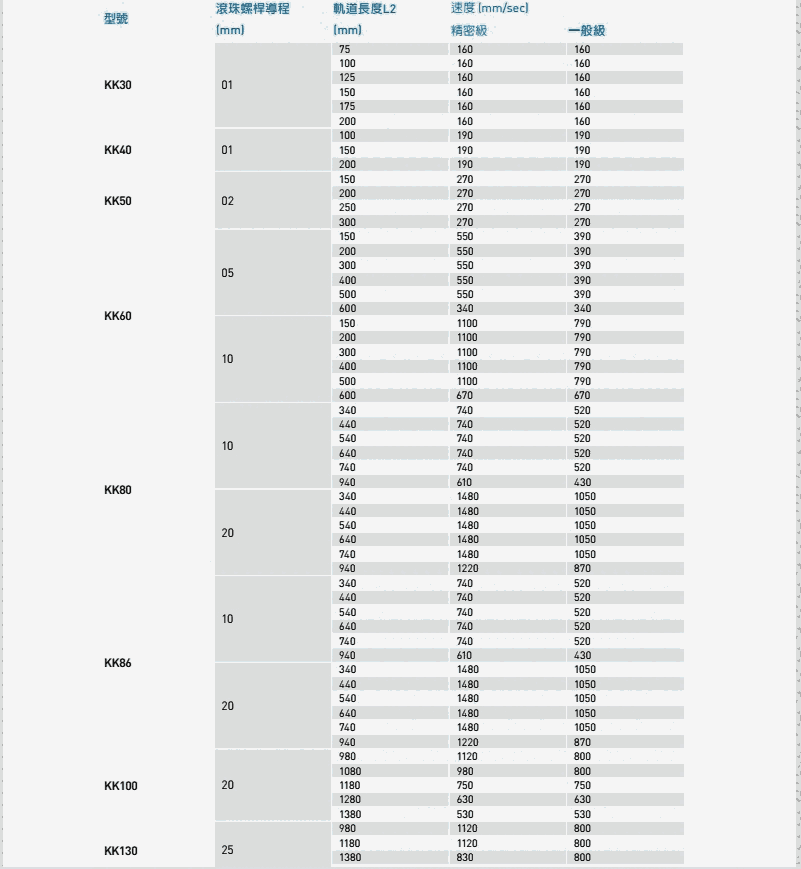This screenshot has width=801, height=869.
Task: Select the KK60 model label
Action: point(117,316)
